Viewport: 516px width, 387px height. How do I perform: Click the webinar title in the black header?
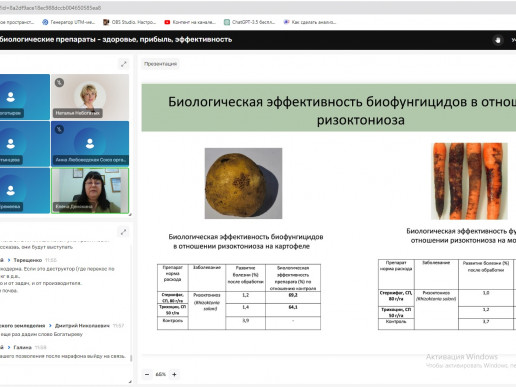[116, 40]
